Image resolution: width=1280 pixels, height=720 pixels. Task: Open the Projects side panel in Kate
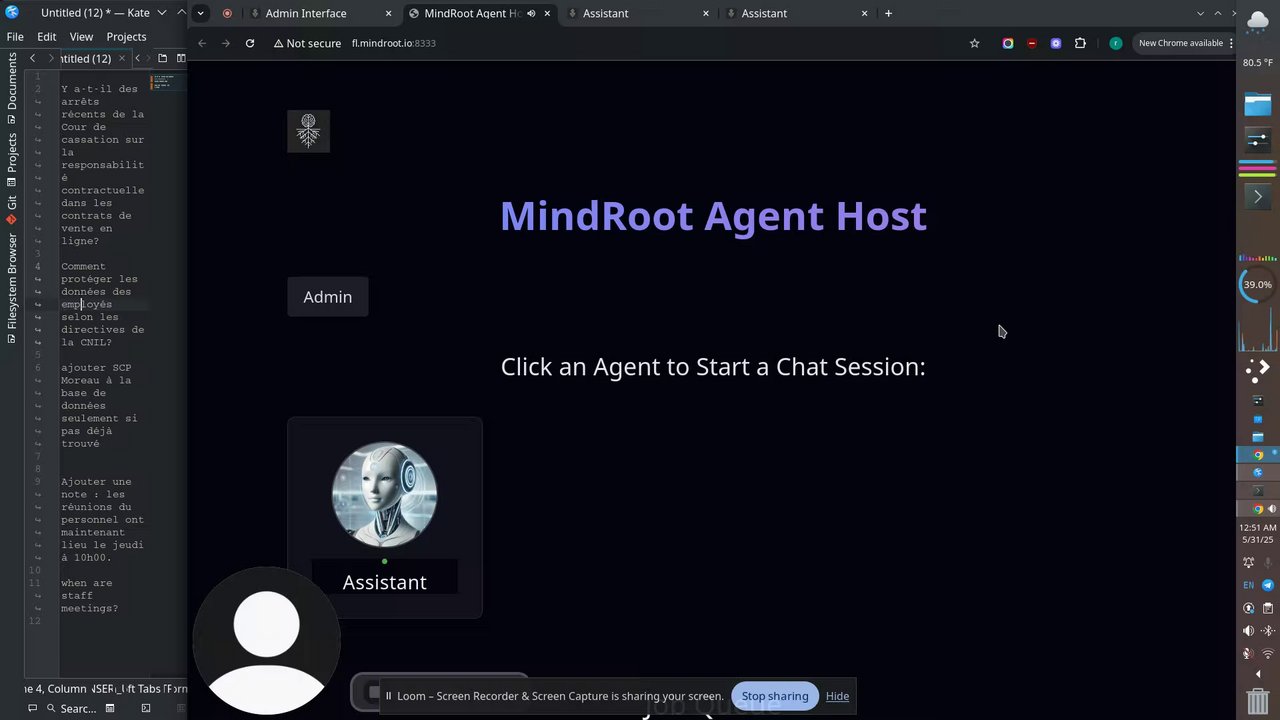[11, 160]
